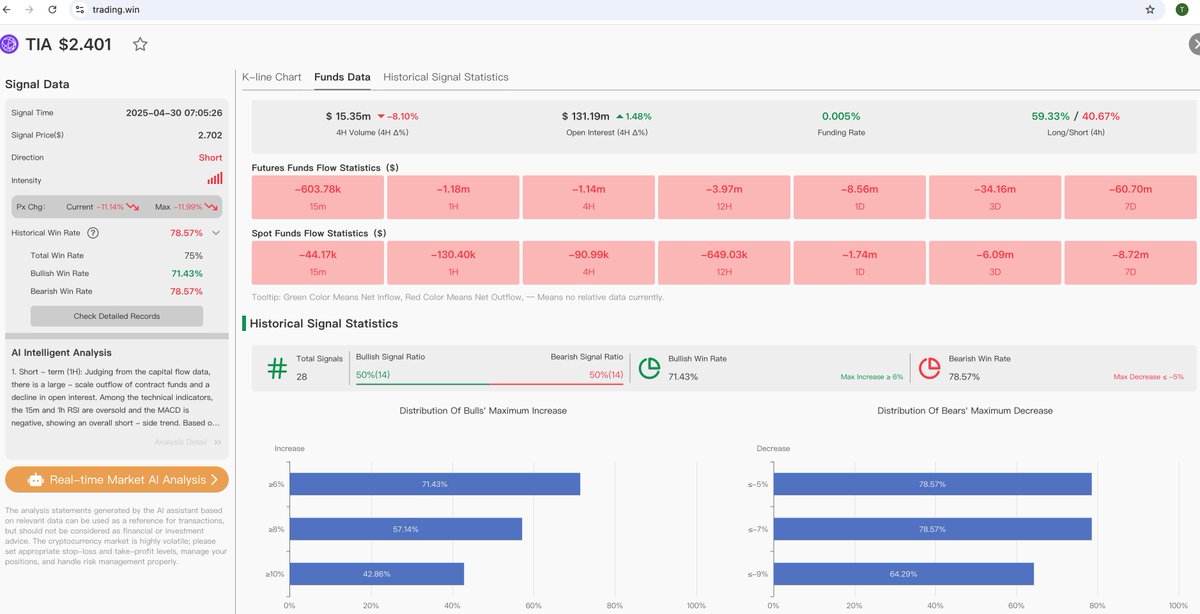Select the Futures 15m flow cell -603.78k

[318, 195]
